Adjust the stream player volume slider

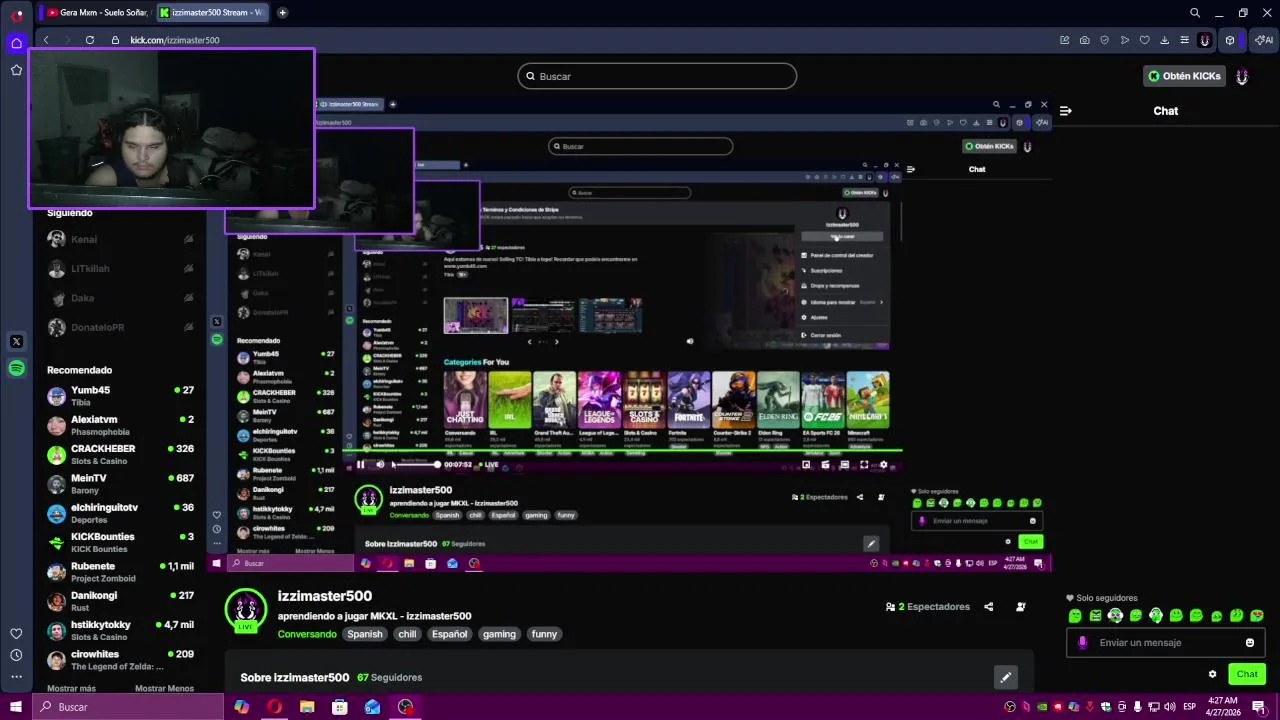(x=415, y=464)
